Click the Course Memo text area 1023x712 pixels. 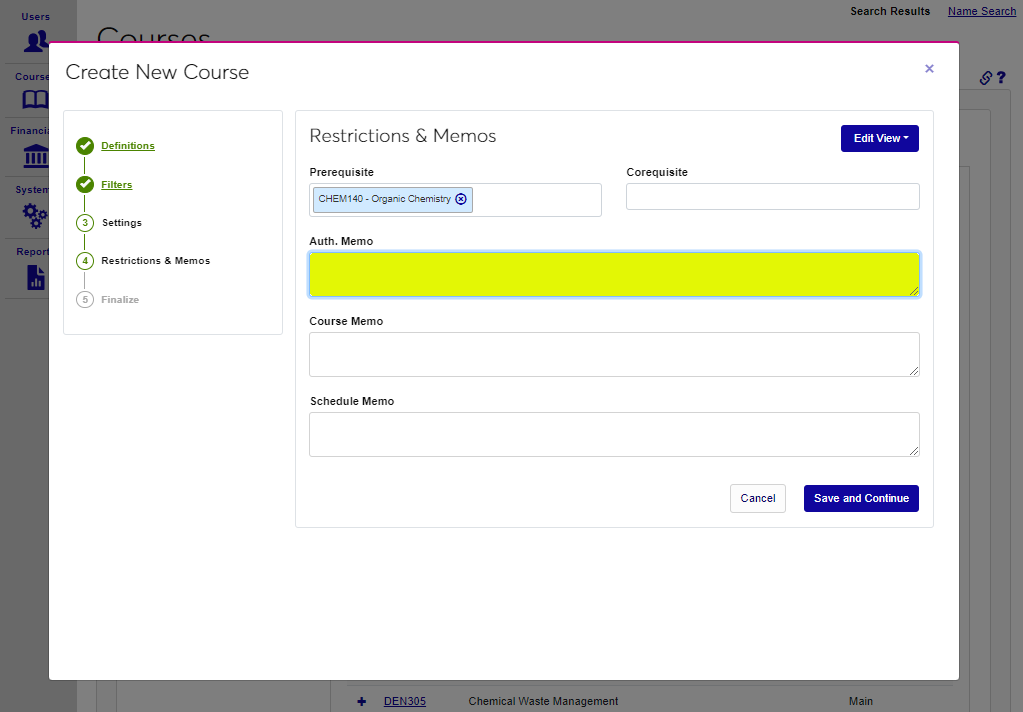613,354
